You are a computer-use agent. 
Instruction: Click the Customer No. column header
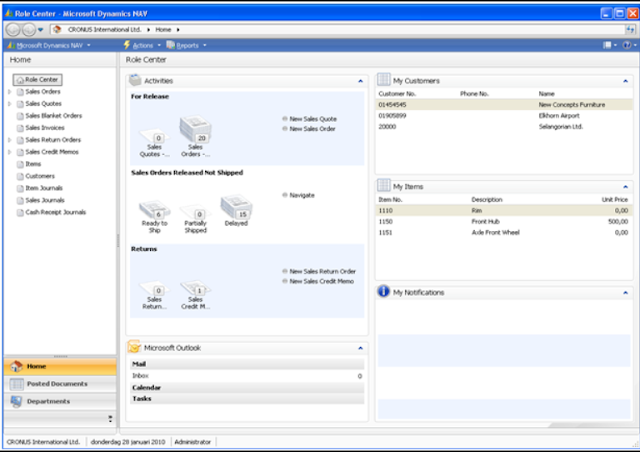tap(397, 94)
